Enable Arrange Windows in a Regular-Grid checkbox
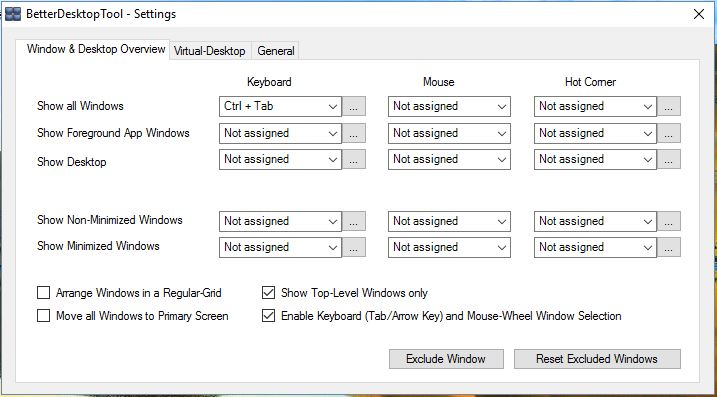This screenshot has height=397, width=717. click(43, 293)
